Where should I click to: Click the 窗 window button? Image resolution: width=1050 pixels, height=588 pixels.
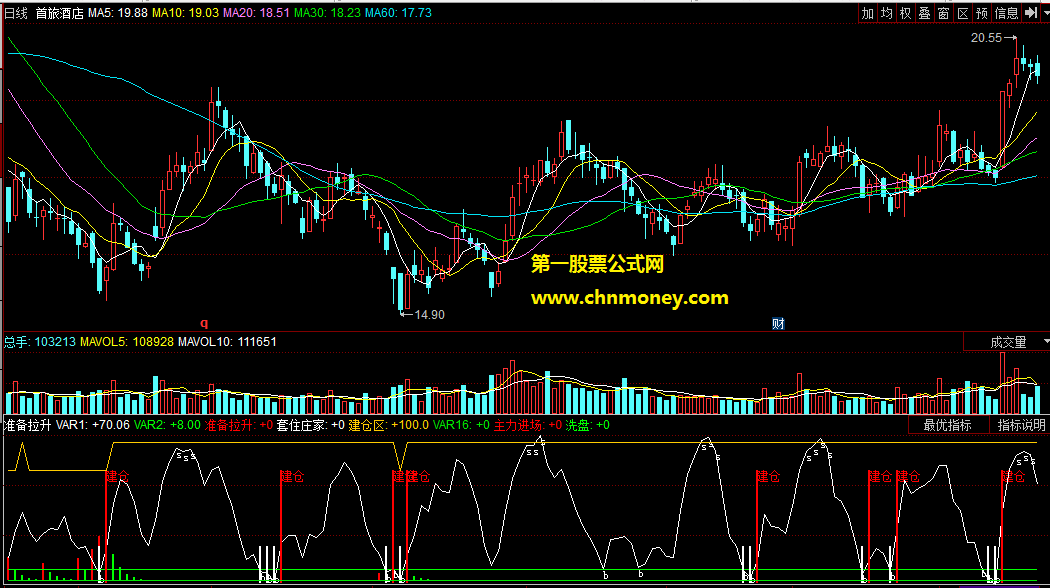(944, 13)
